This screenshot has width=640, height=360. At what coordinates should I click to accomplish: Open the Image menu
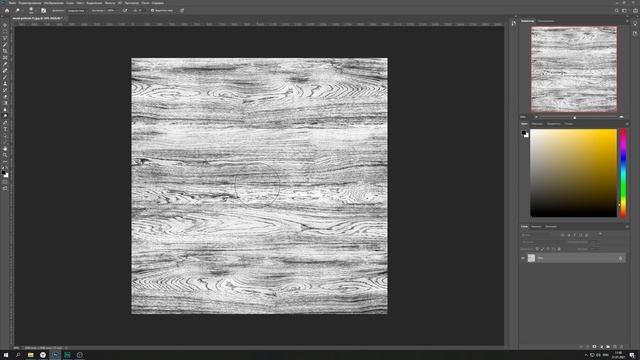coord(54,3)
